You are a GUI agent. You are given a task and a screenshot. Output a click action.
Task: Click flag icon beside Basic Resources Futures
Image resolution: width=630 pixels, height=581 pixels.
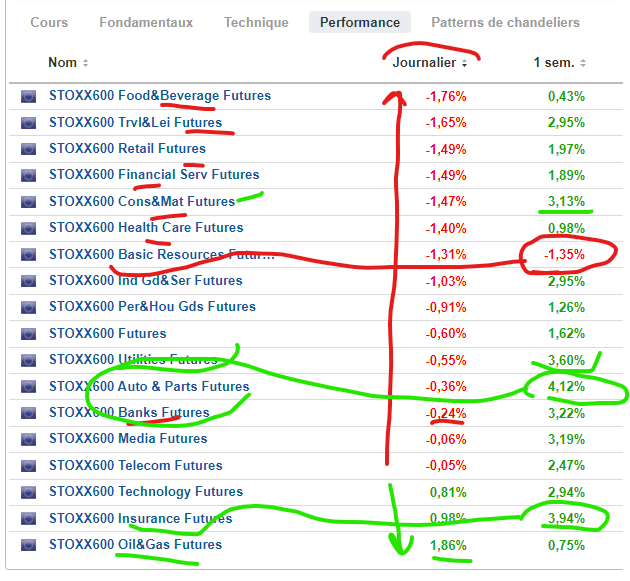(28, 254)
